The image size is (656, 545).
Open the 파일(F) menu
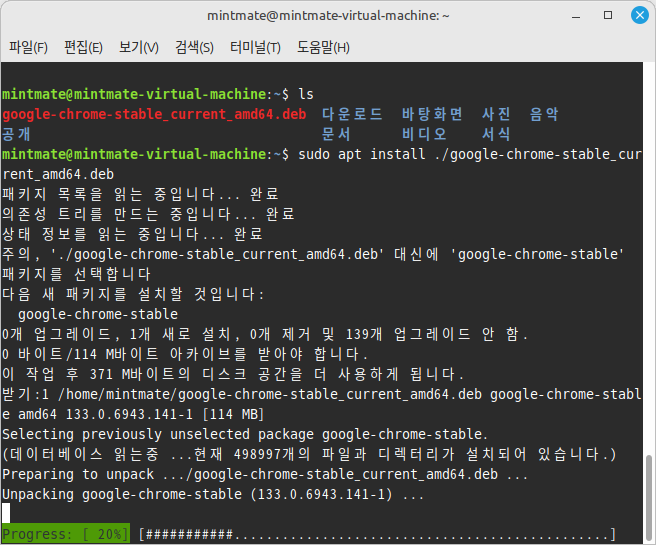(x=28, y=47)
